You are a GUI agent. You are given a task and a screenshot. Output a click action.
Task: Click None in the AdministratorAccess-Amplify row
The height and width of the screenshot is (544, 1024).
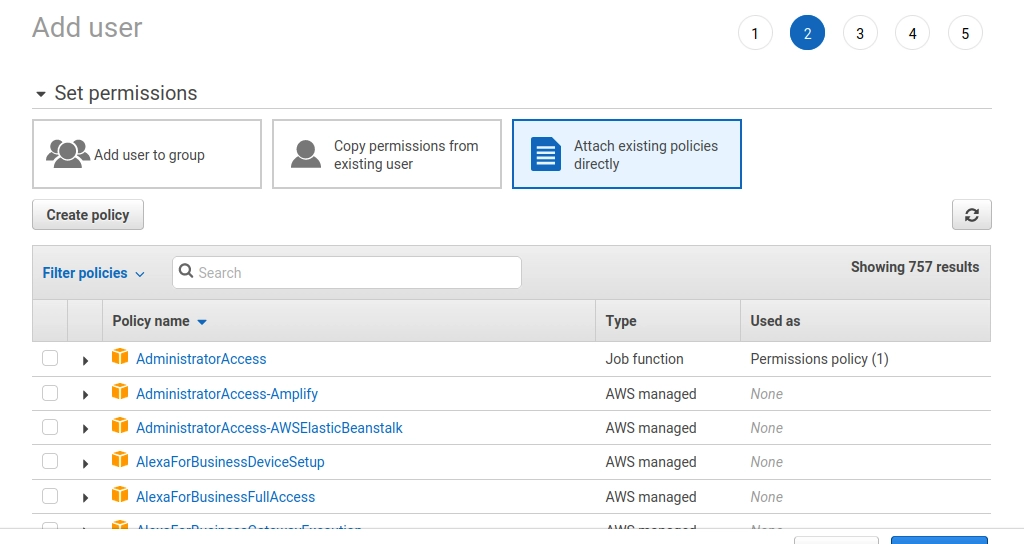coord(767,394)
